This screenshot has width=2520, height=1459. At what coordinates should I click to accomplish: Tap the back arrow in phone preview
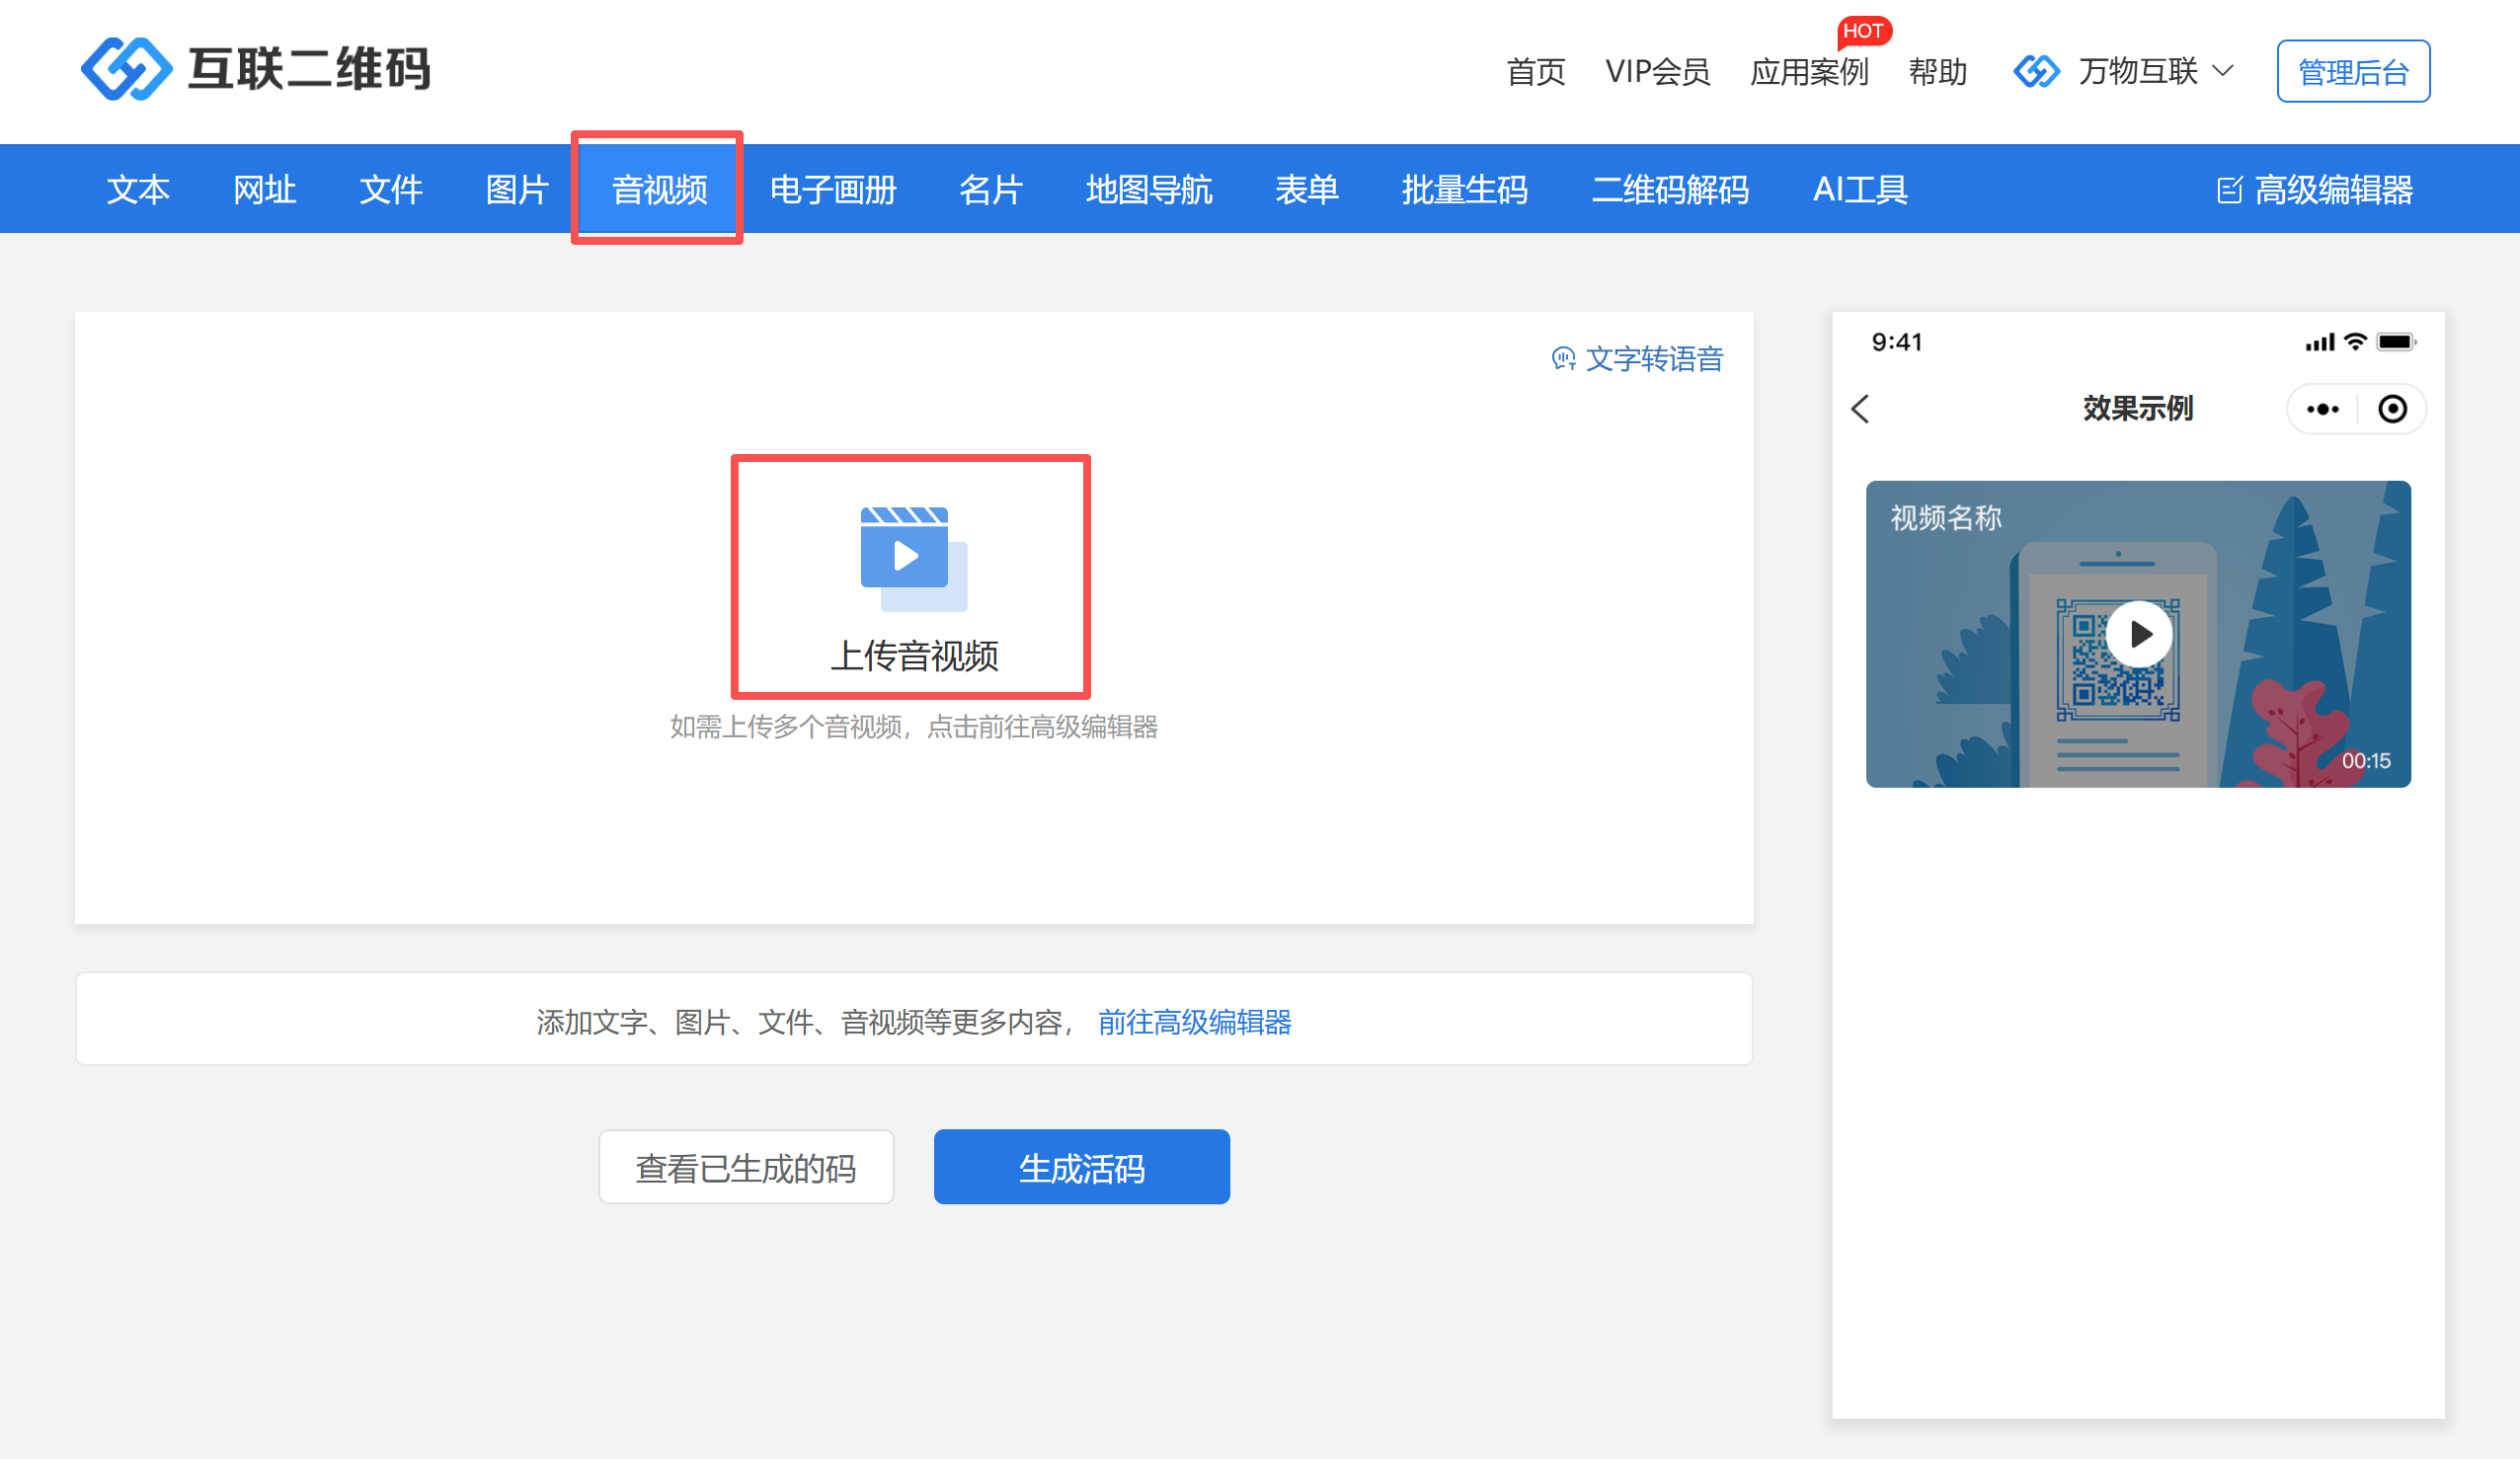[1860, 409]
